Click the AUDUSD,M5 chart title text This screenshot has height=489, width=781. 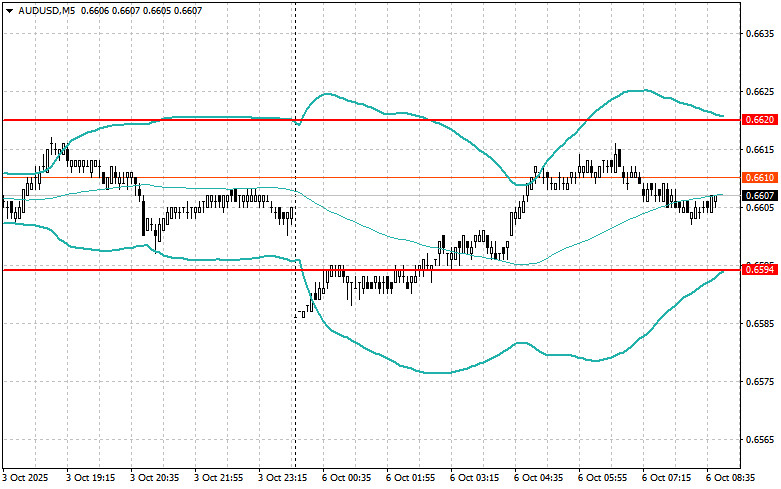click(x=47, y=10)
